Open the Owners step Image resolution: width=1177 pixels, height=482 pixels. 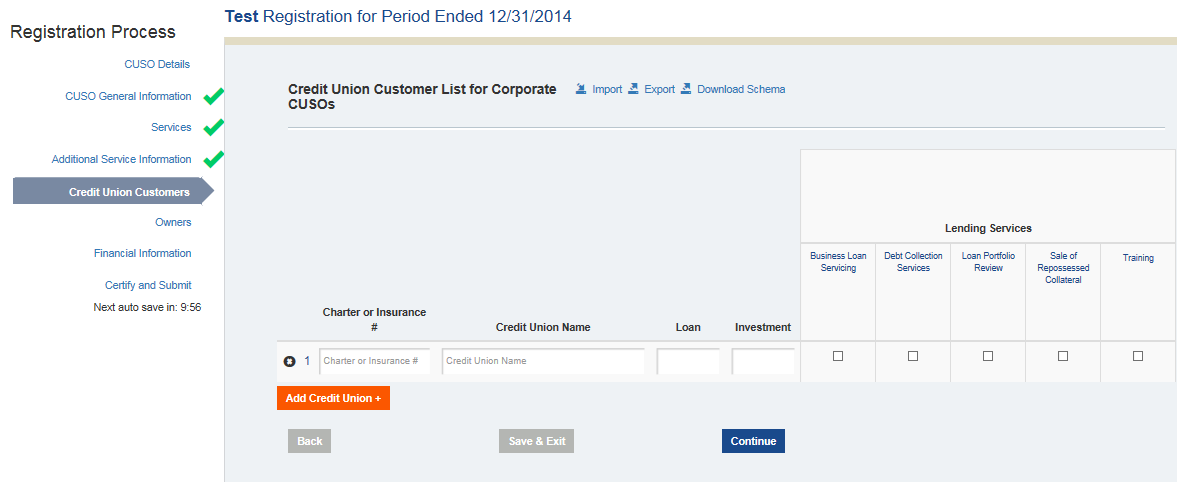[x=173, y=222]
